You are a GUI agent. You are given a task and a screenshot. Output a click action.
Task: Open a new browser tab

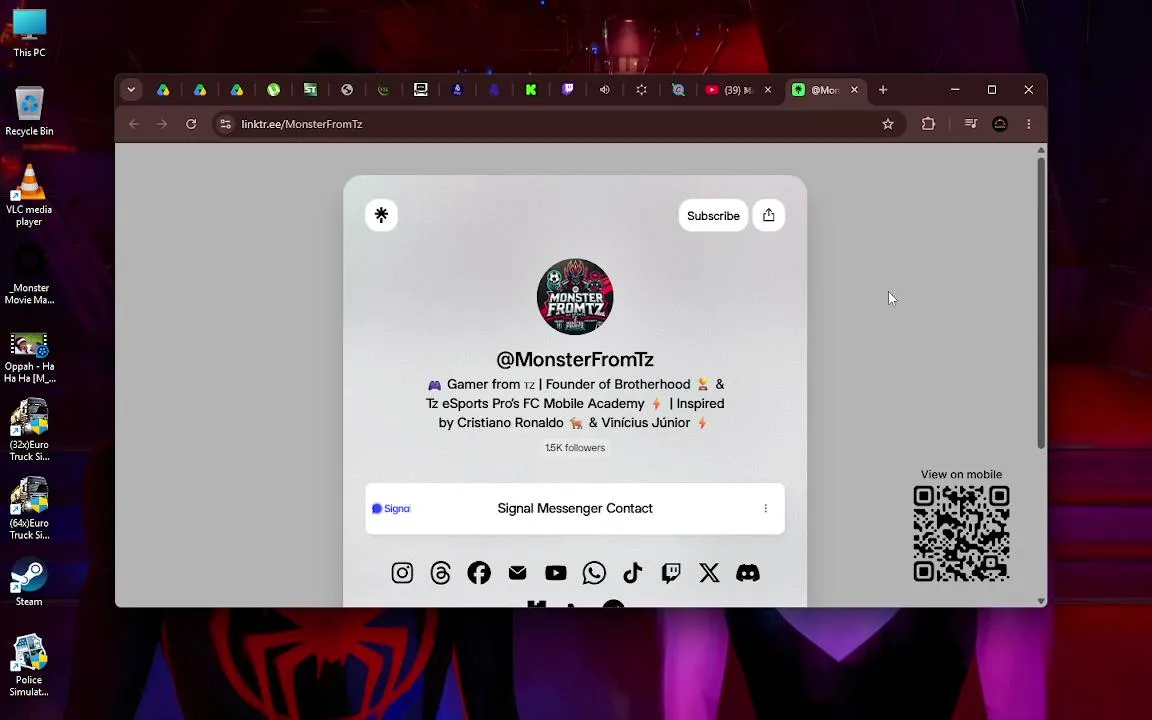point(883,90)
